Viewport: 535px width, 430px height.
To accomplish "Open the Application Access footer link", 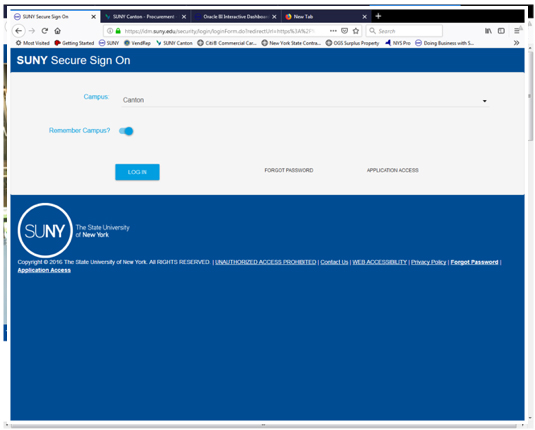I will [44, 270].
